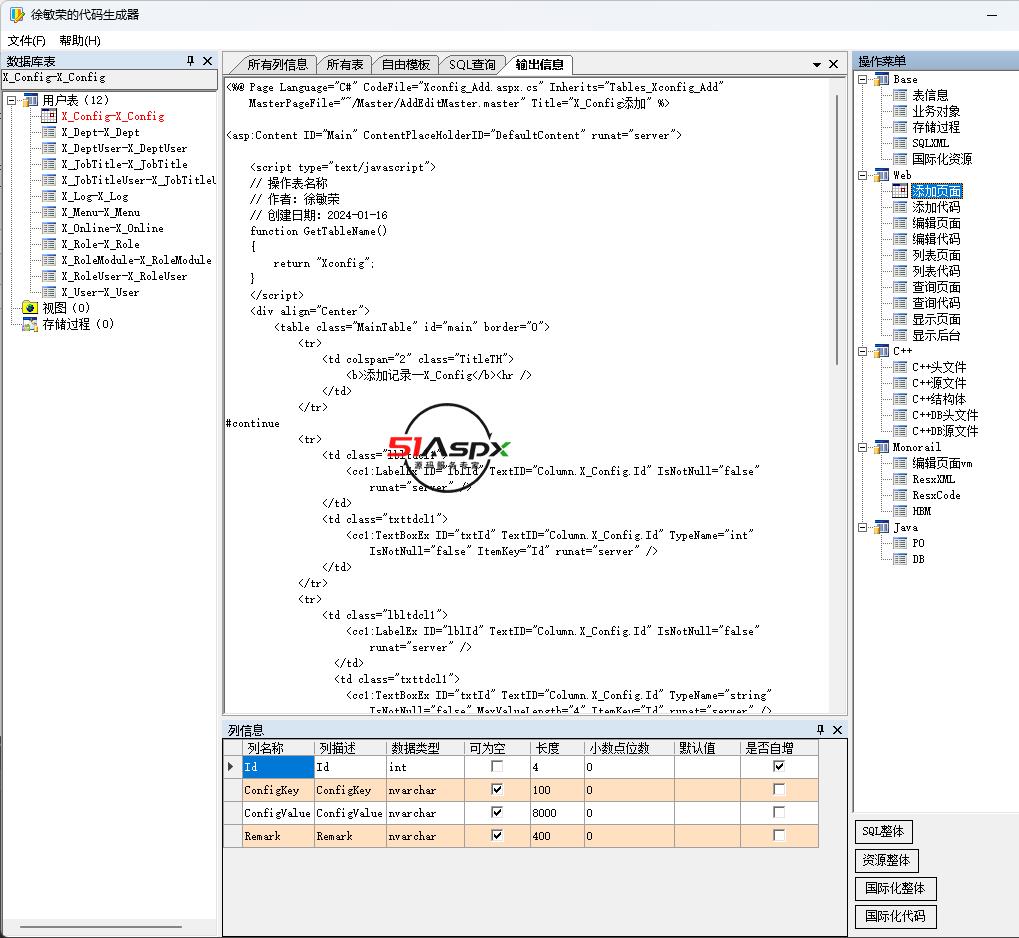
Task: Switch to the SQL查询 tab
Action: point(472,64)
